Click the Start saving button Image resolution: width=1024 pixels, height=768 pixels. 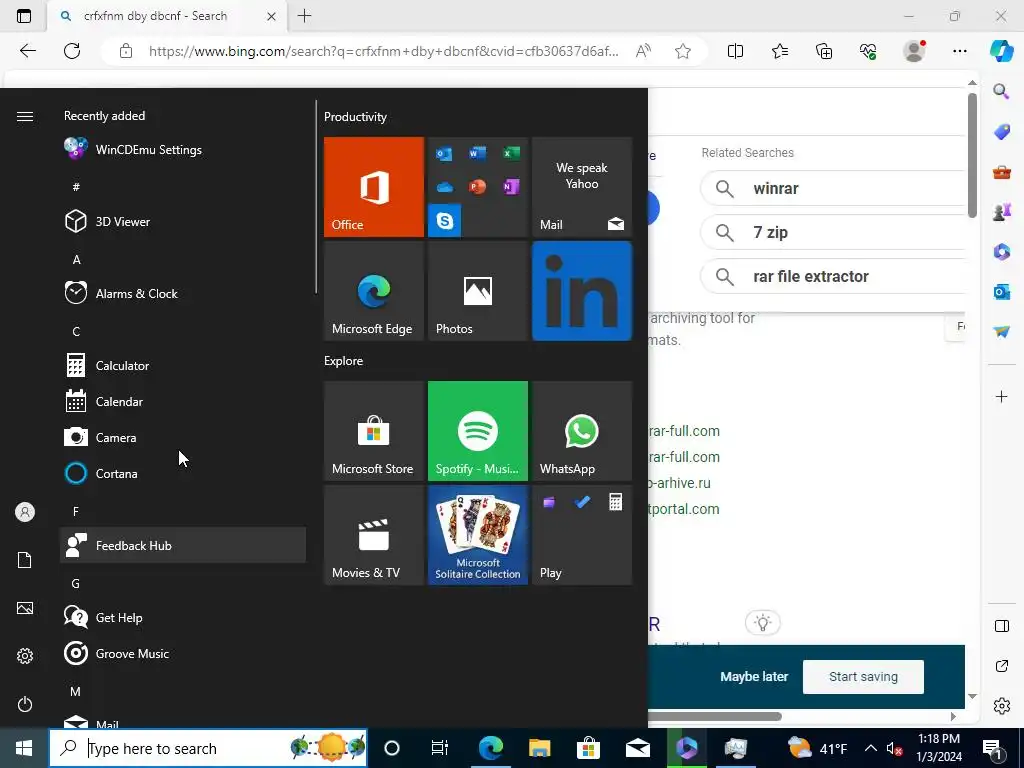click(863, 677)
